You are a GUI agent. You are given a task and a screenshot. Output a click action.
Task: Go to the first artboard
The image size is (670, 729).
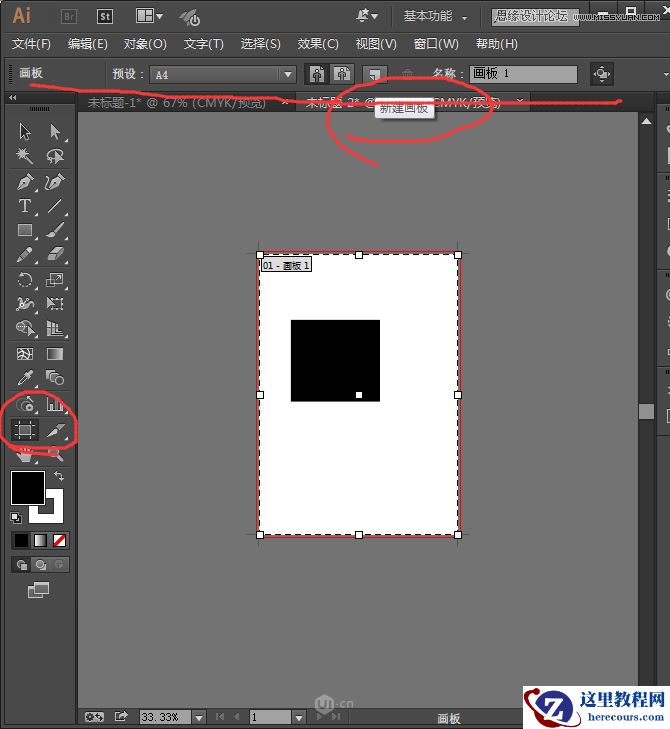[220, 717]
